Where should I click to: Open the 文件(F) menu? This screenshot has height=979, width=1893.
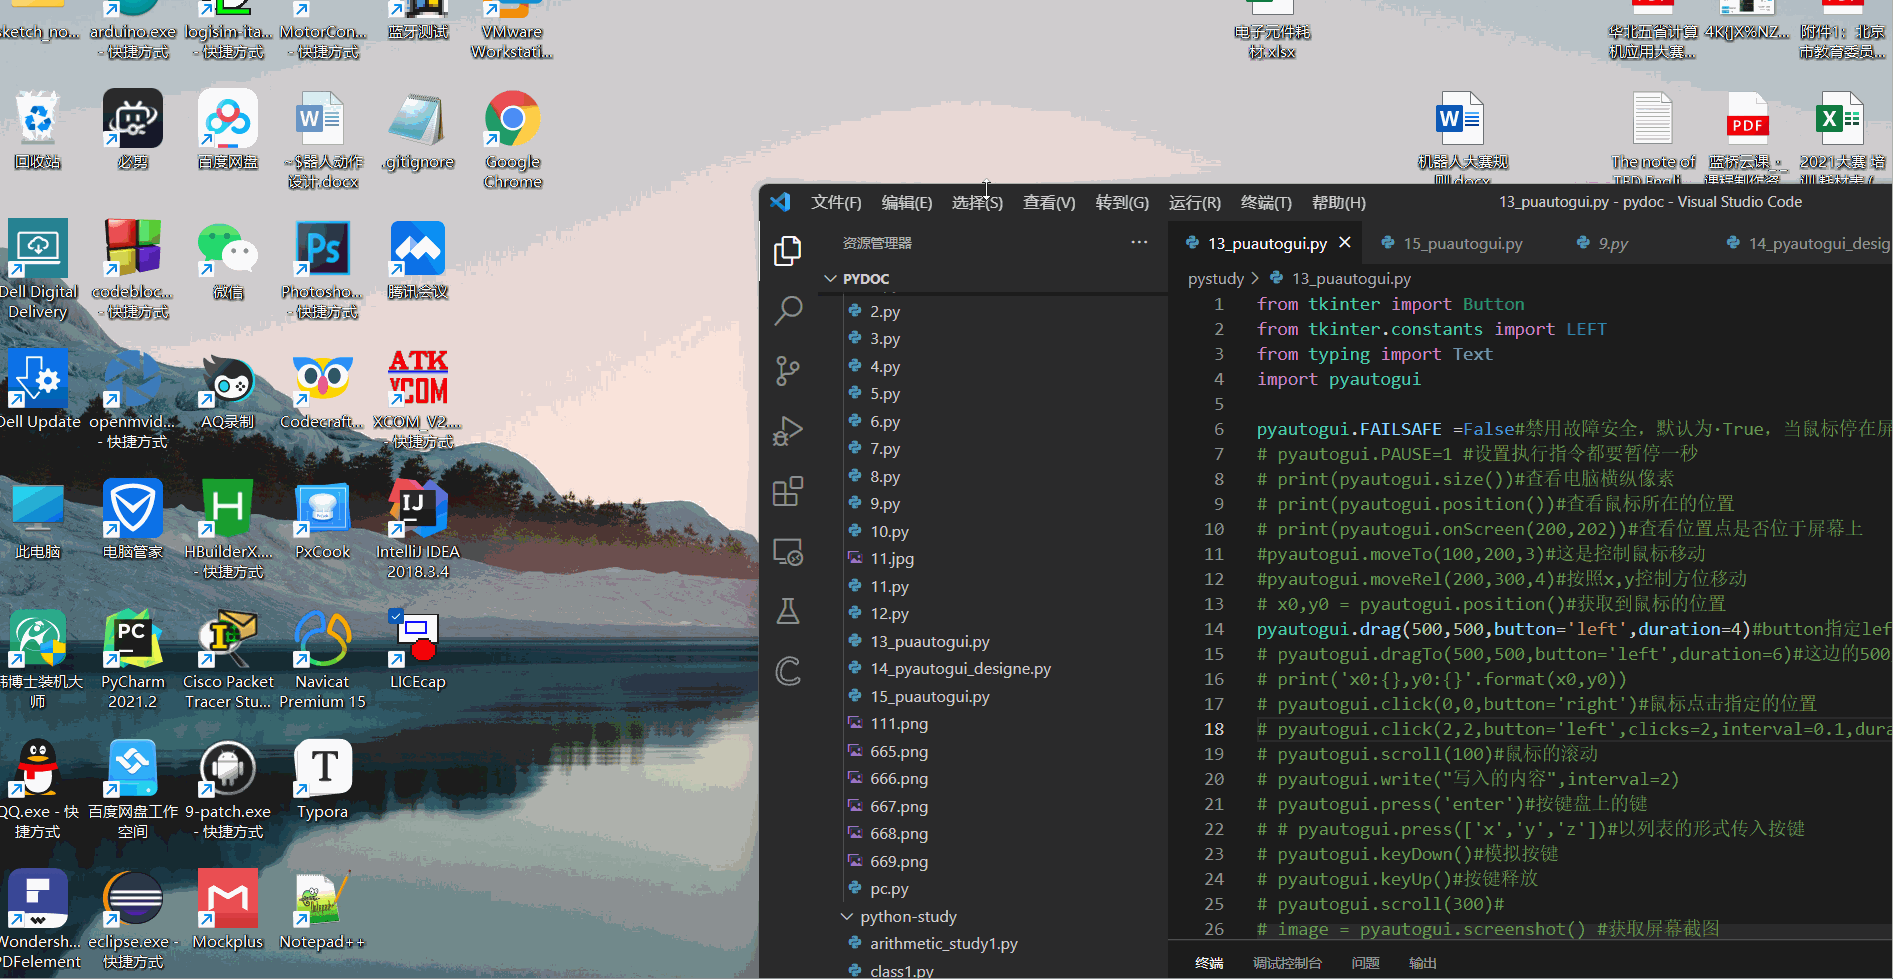click(x=836, y=202)
